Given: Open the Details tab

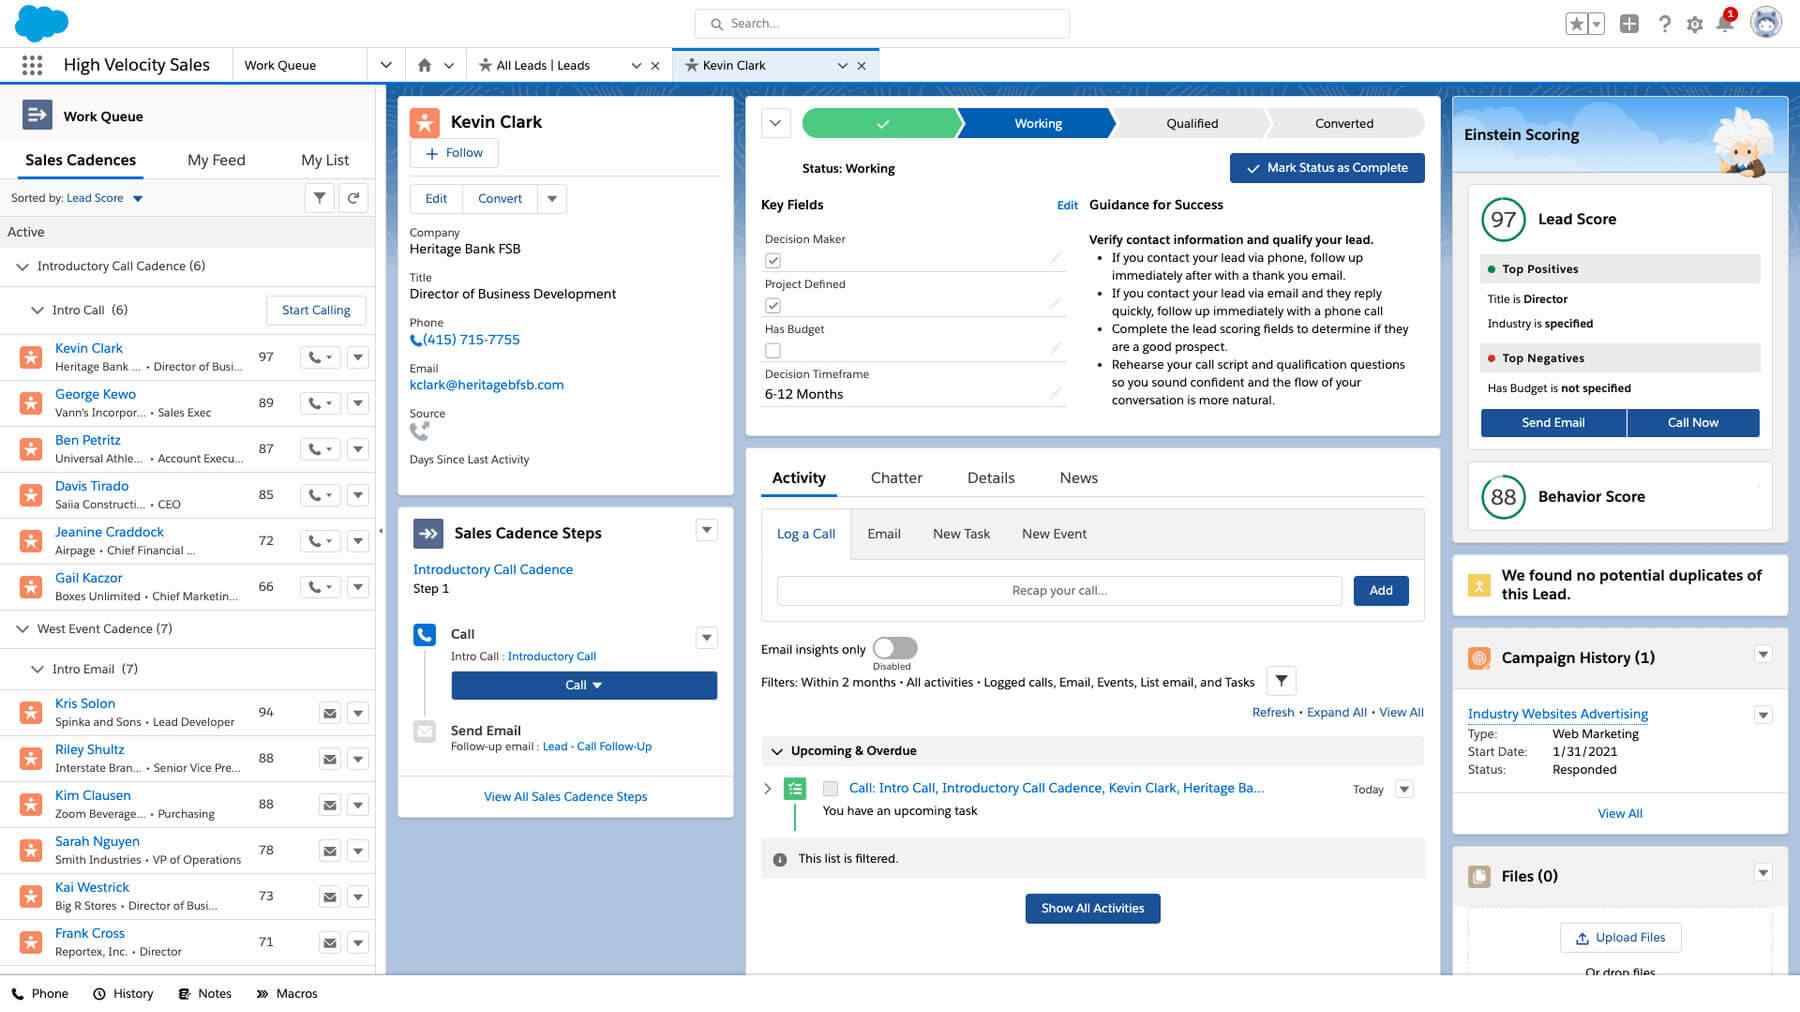Looking at the screenshot, I should [991, 478].
